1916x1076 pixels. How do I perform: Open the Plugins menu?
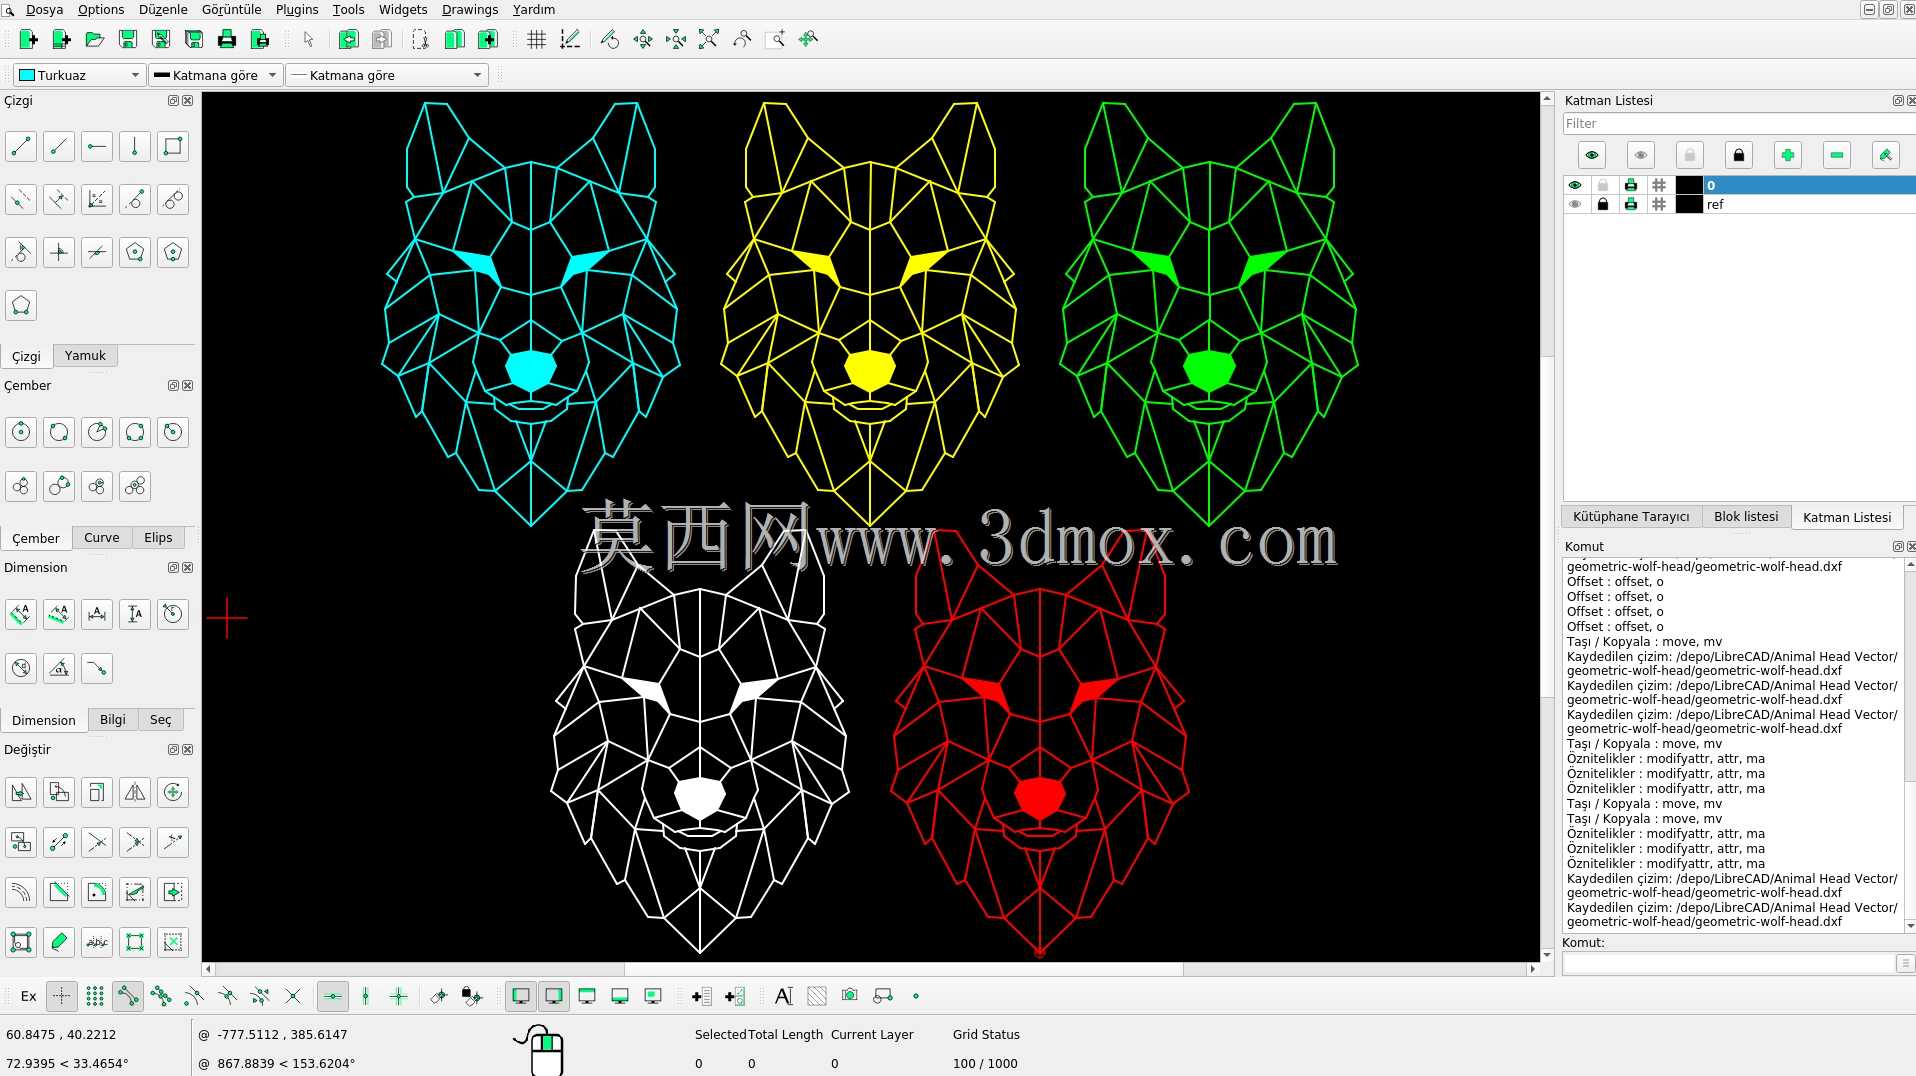(x=297, y=9)
